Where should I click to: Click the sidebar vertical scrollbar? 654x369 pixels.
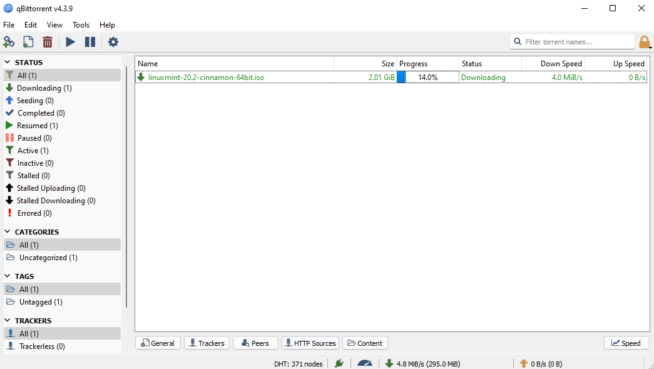point(126,188)
